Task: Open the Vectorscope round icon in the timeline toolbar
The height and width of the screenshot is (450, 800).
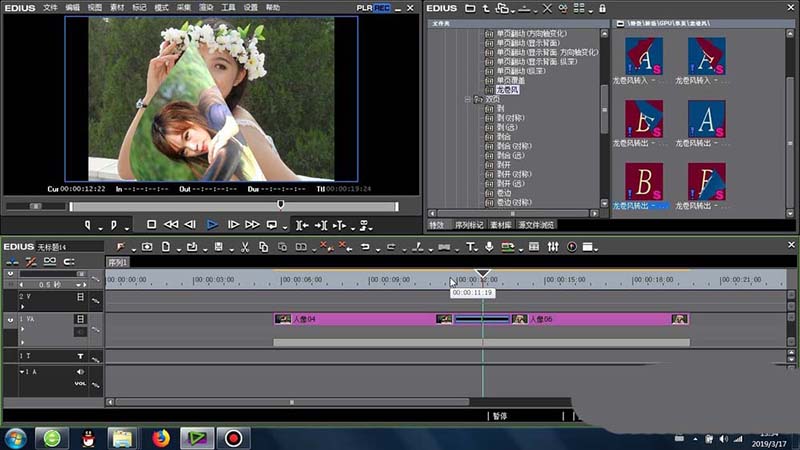Action: point(572,247)
